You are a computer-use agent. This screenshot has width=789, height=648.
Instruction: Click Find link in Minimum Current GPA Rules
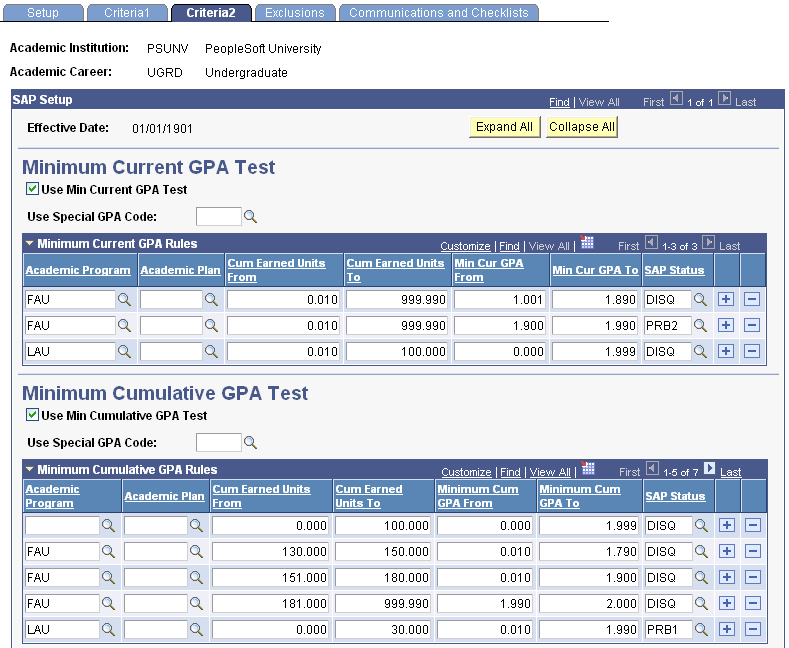click(509, 246)
